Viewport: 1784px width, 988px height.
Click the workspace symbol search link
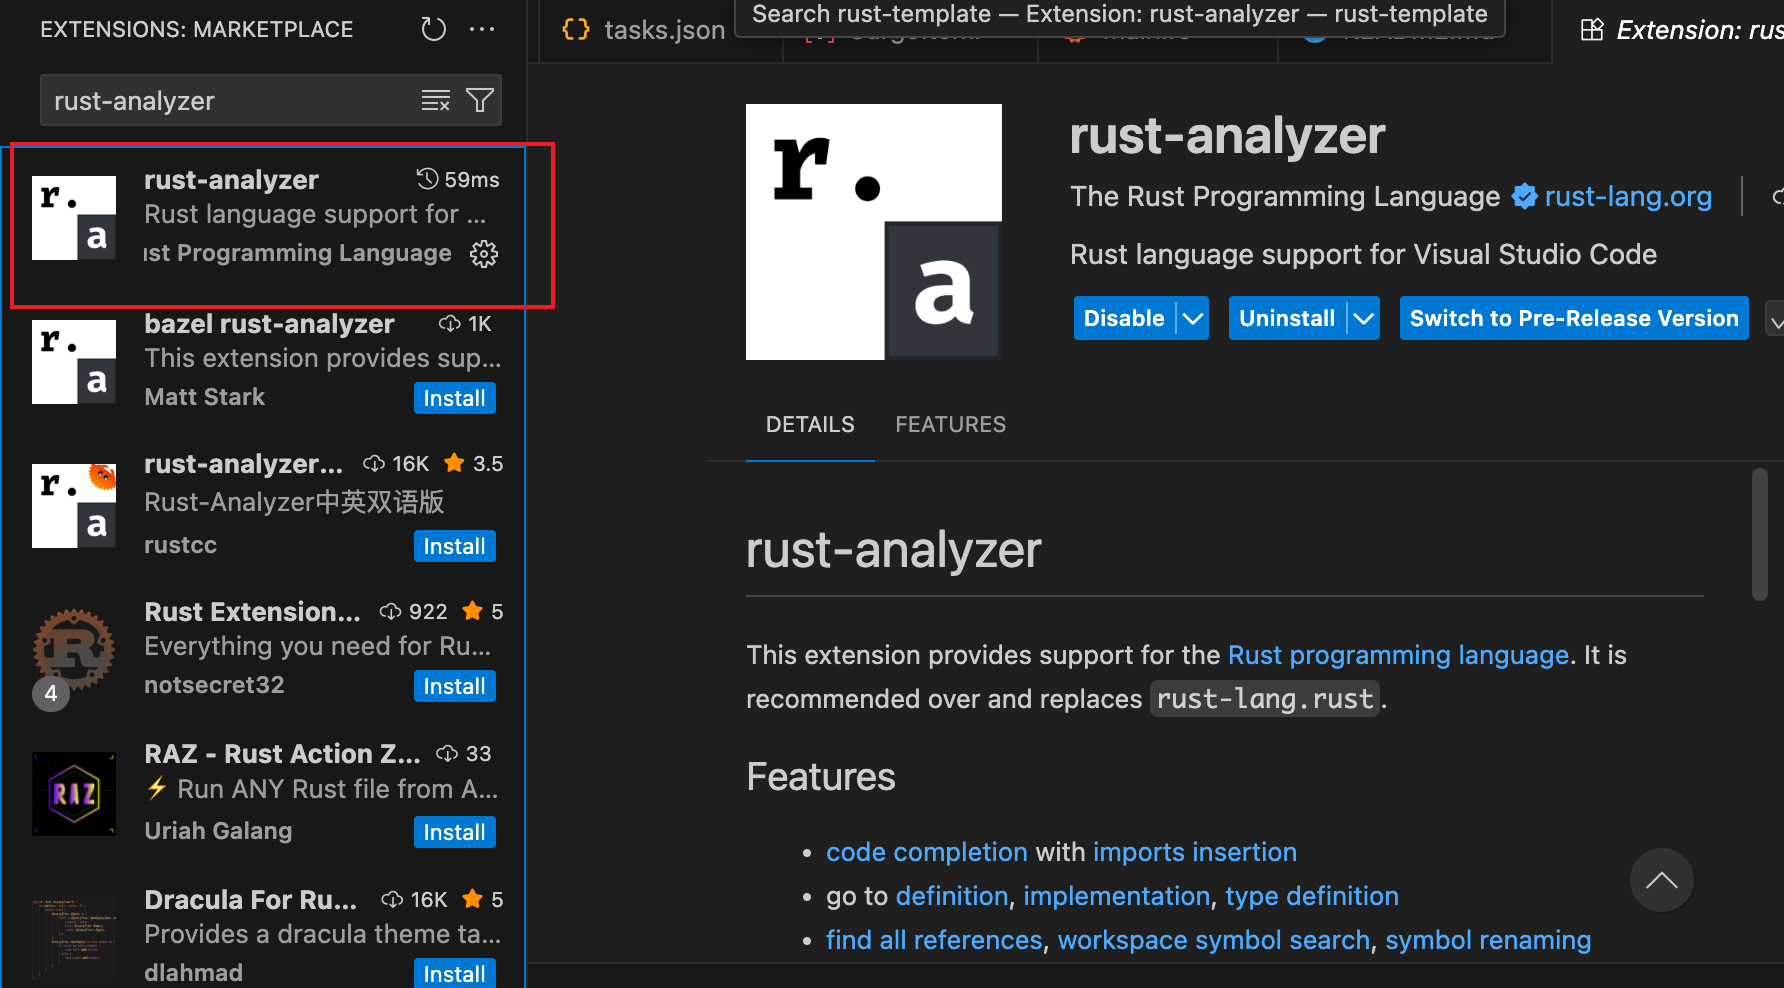click(x=1216, y=940)
